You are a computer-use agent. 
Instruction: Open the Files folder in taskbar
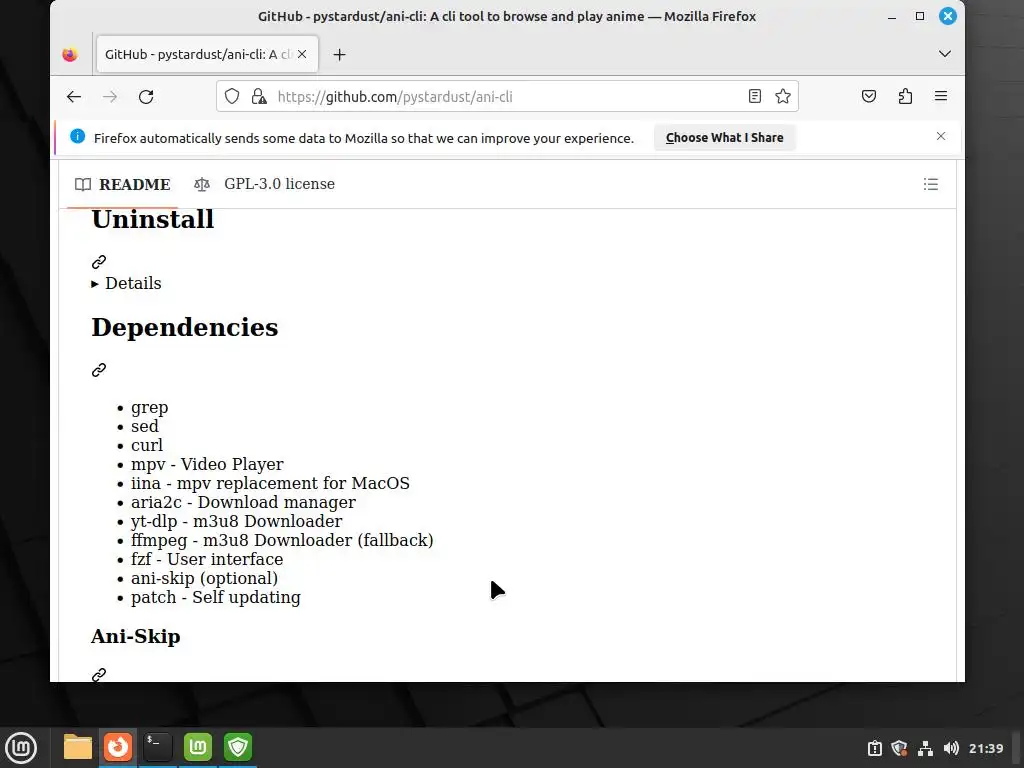coord(78,747)
